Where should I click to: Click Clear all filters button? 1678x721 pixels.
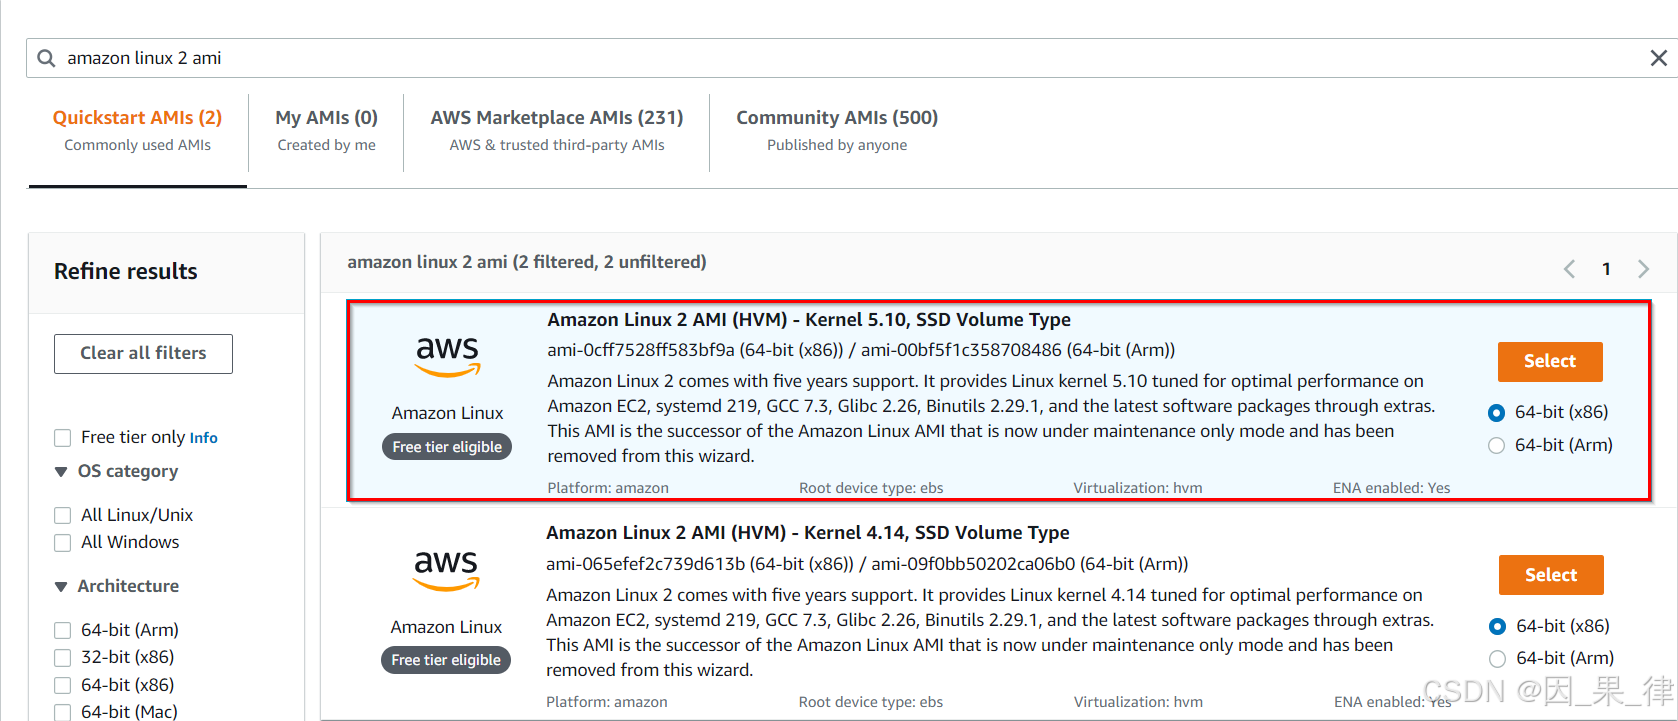click(143, 353)
